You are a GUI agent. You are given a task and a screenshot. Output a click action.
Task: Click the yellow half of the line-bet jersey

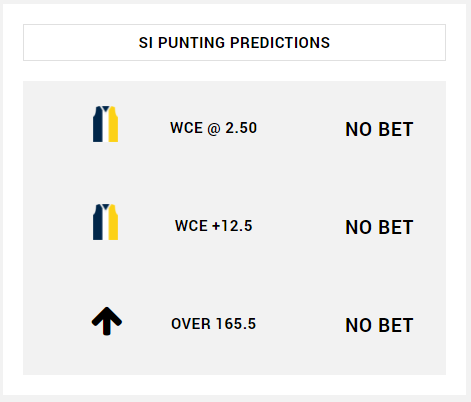(x=113, y=222)
